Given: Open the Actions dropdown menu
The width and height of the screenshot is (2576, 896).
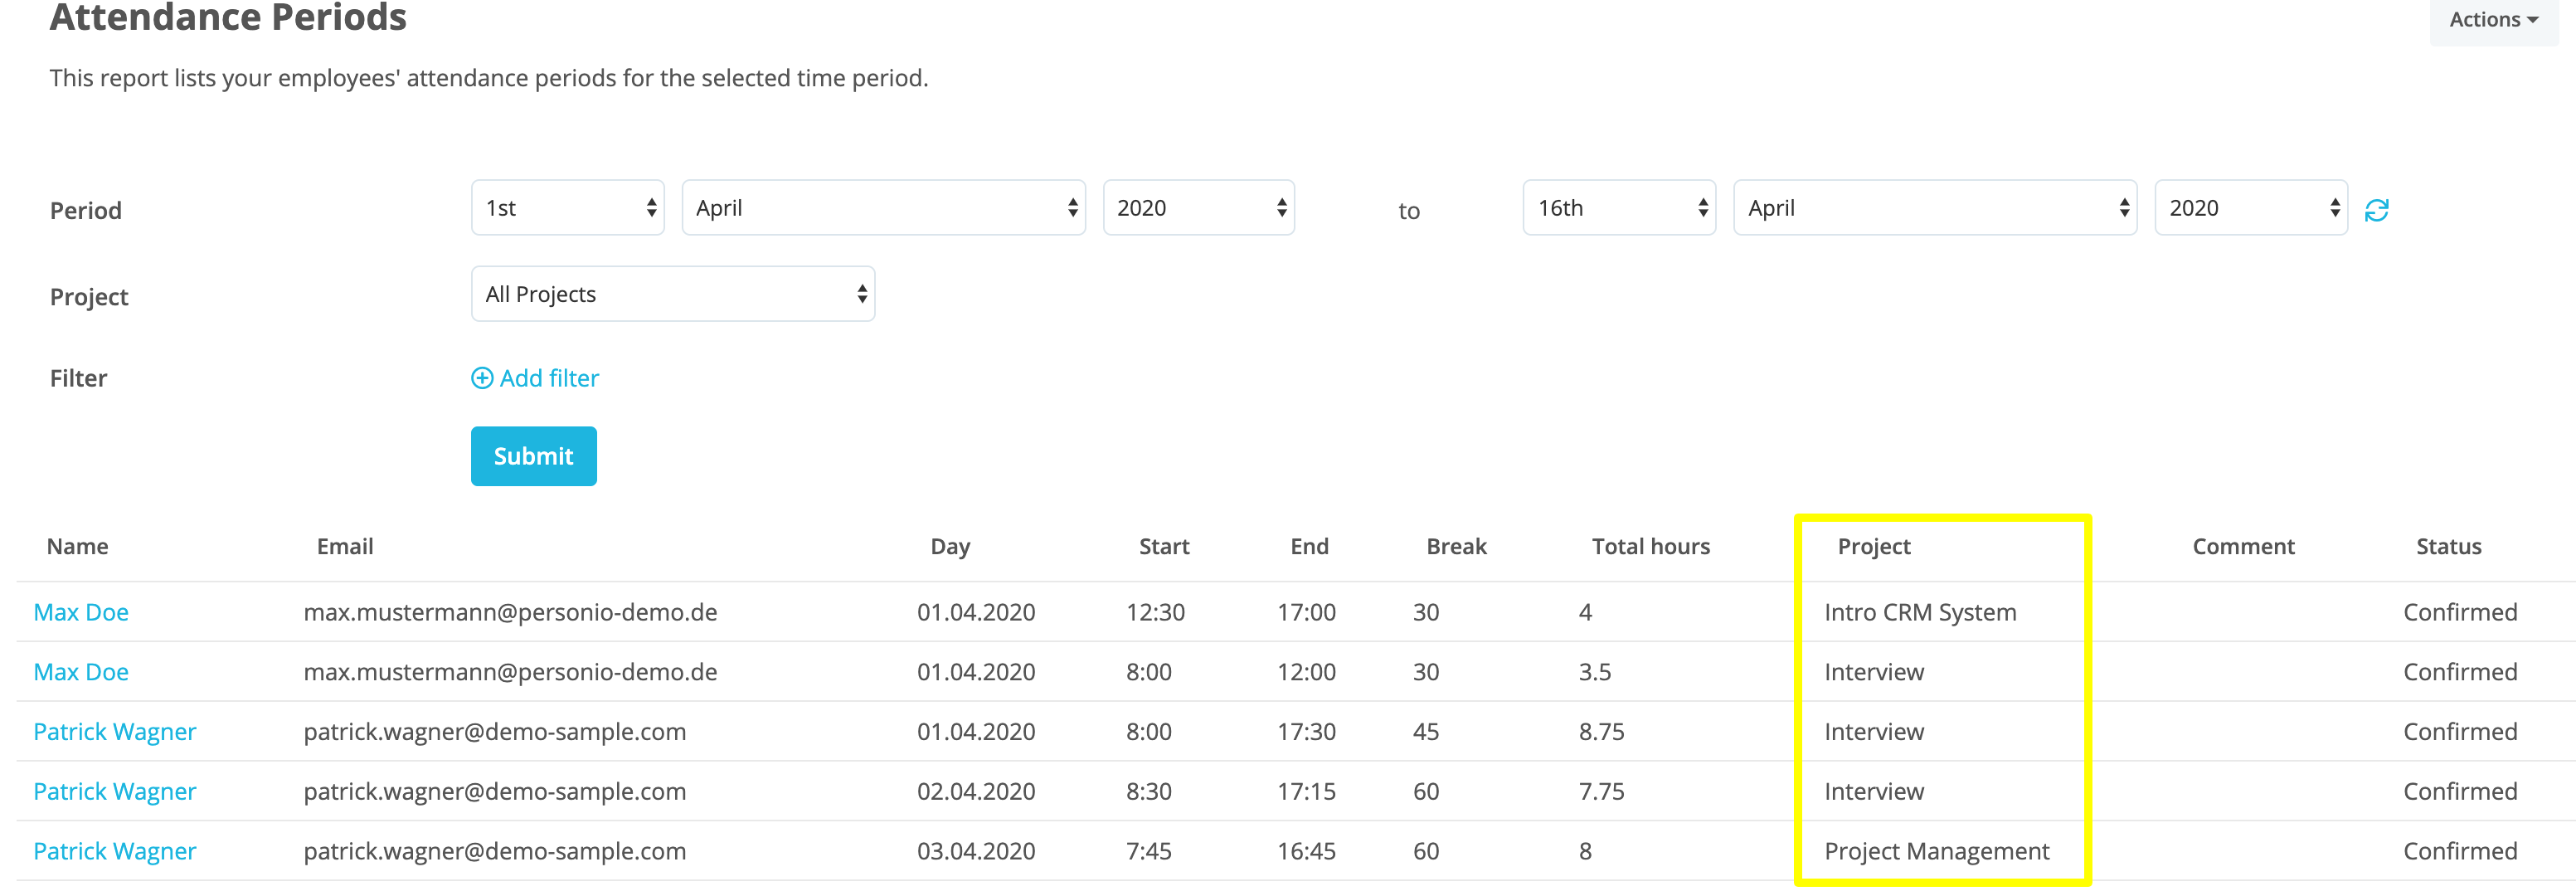Looking at the screenshot, I should pyautogui.click(x=2492, y=20).
